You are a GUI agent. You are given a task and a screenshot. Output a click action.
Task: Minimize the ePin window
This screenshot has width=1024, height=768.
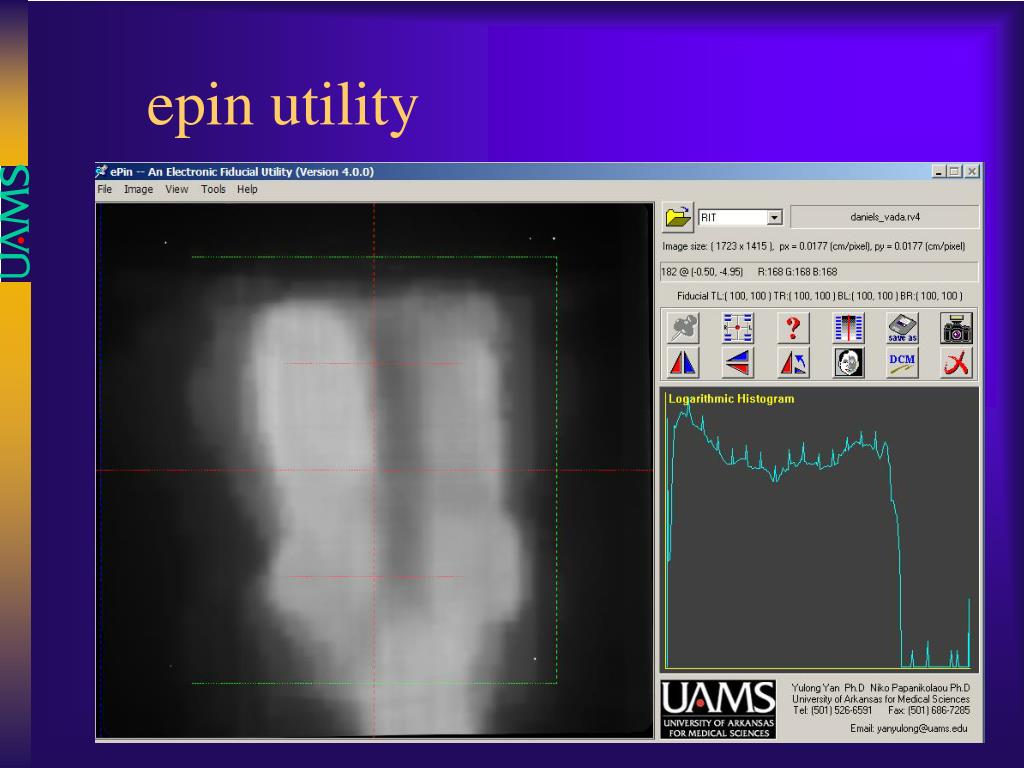(939, 171)
